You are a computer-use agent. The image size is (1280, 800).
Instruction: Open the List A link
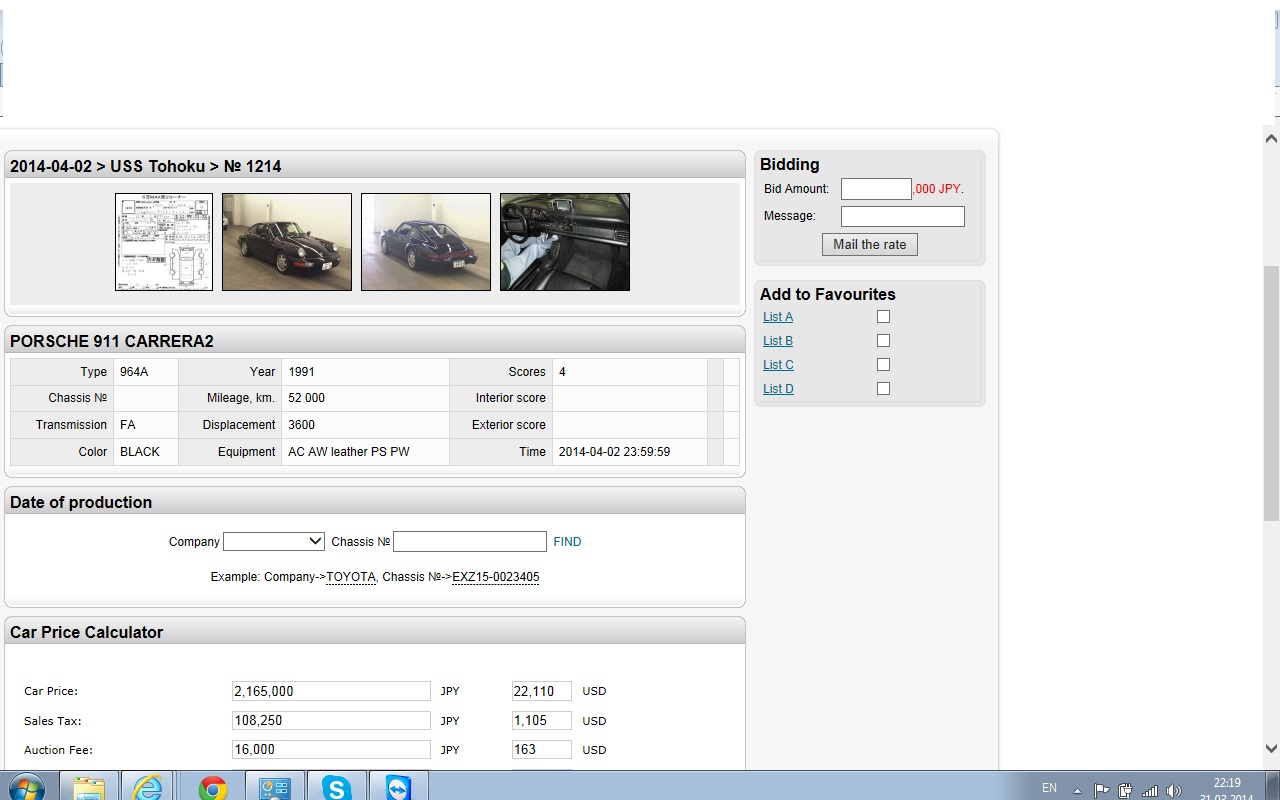pyautogui.click(x=778, y=317)
